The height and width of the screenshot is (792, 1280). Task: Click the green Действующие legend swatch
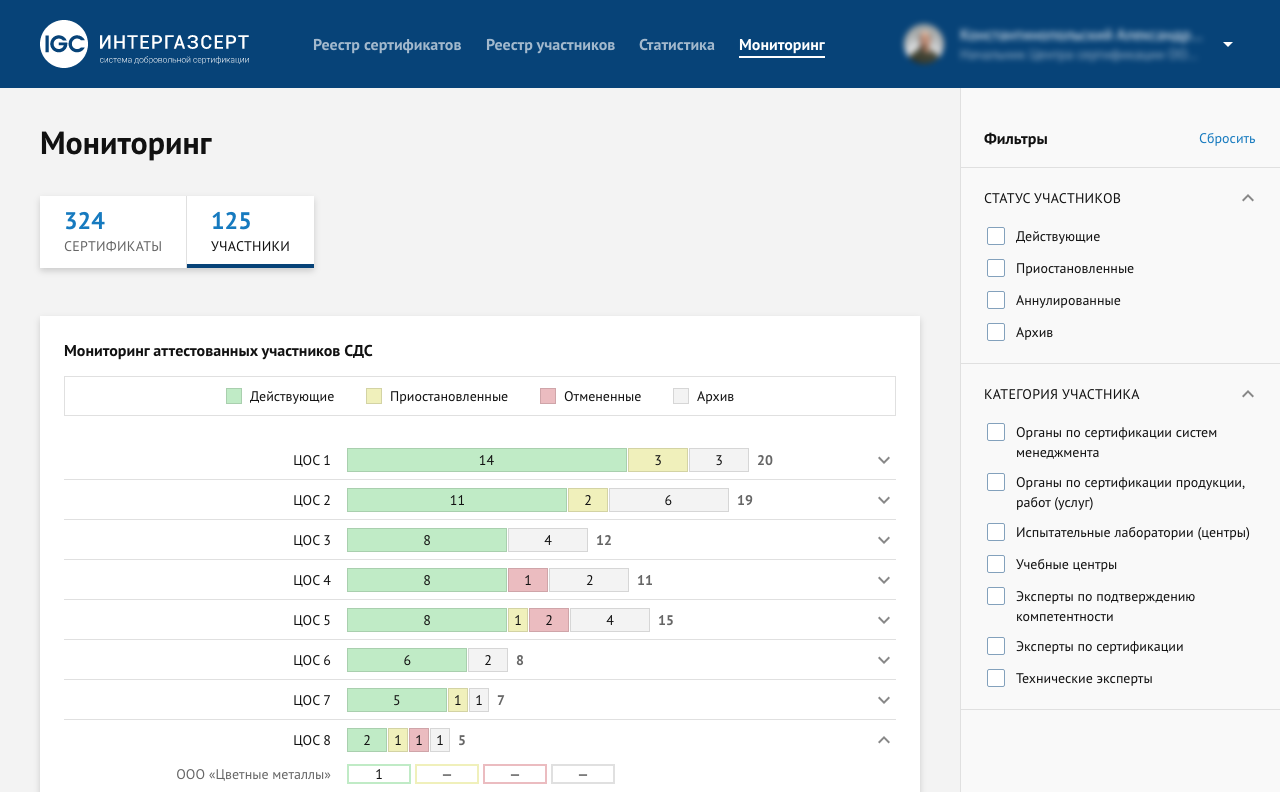(234, 396)
